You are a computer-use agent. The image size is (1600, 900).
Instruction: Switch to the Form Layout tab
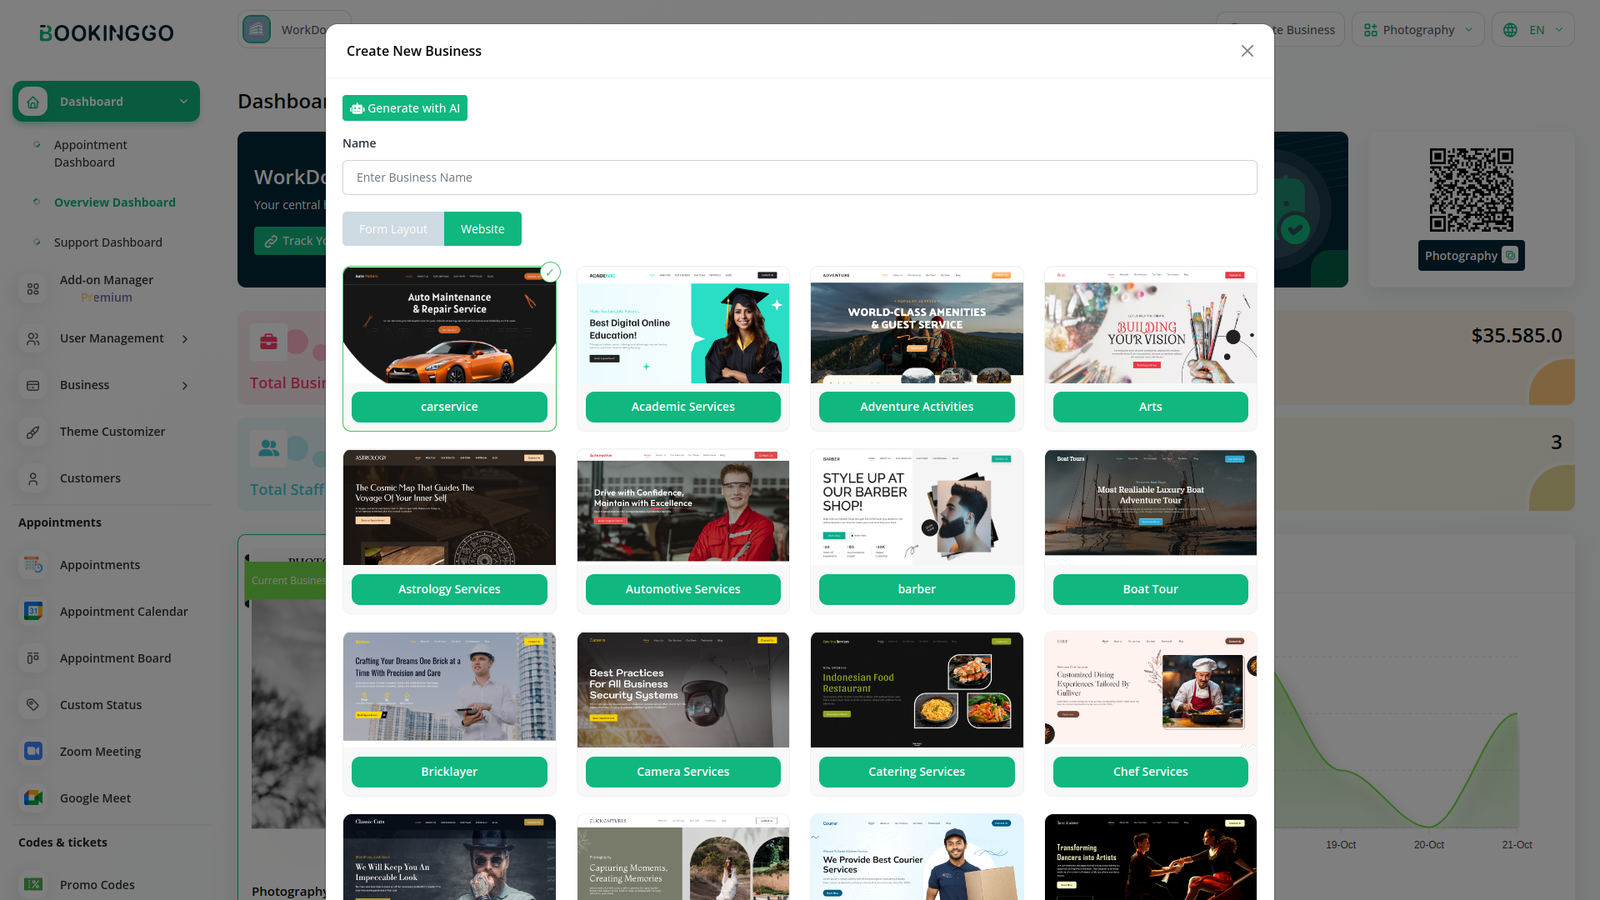click(393, 229)
